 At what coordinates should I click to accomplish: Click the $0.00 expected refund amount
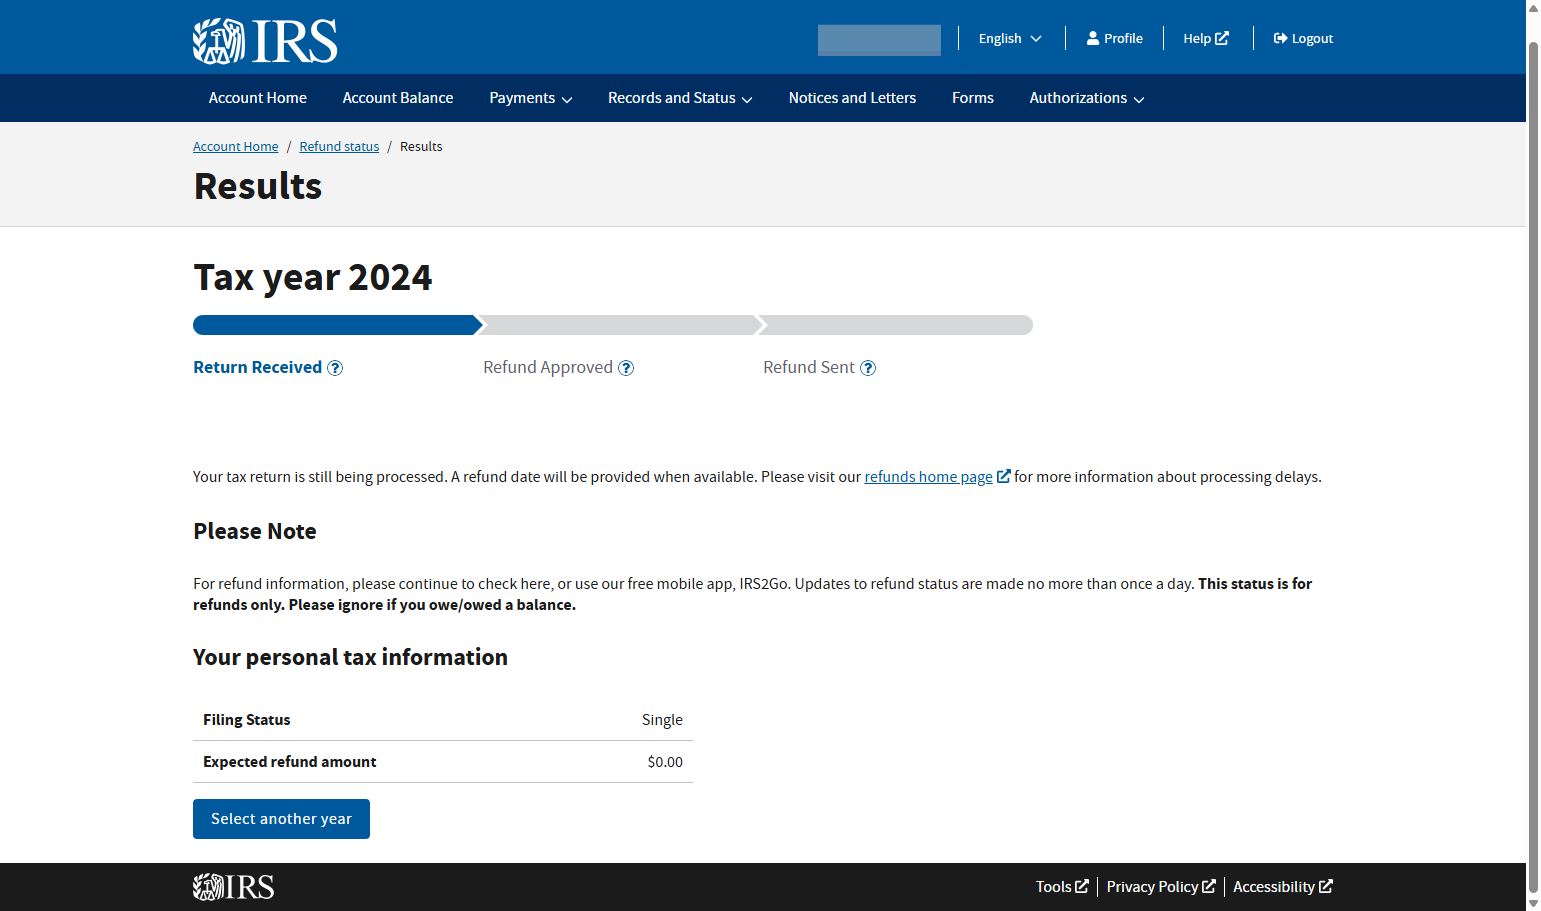coord(665,762)
